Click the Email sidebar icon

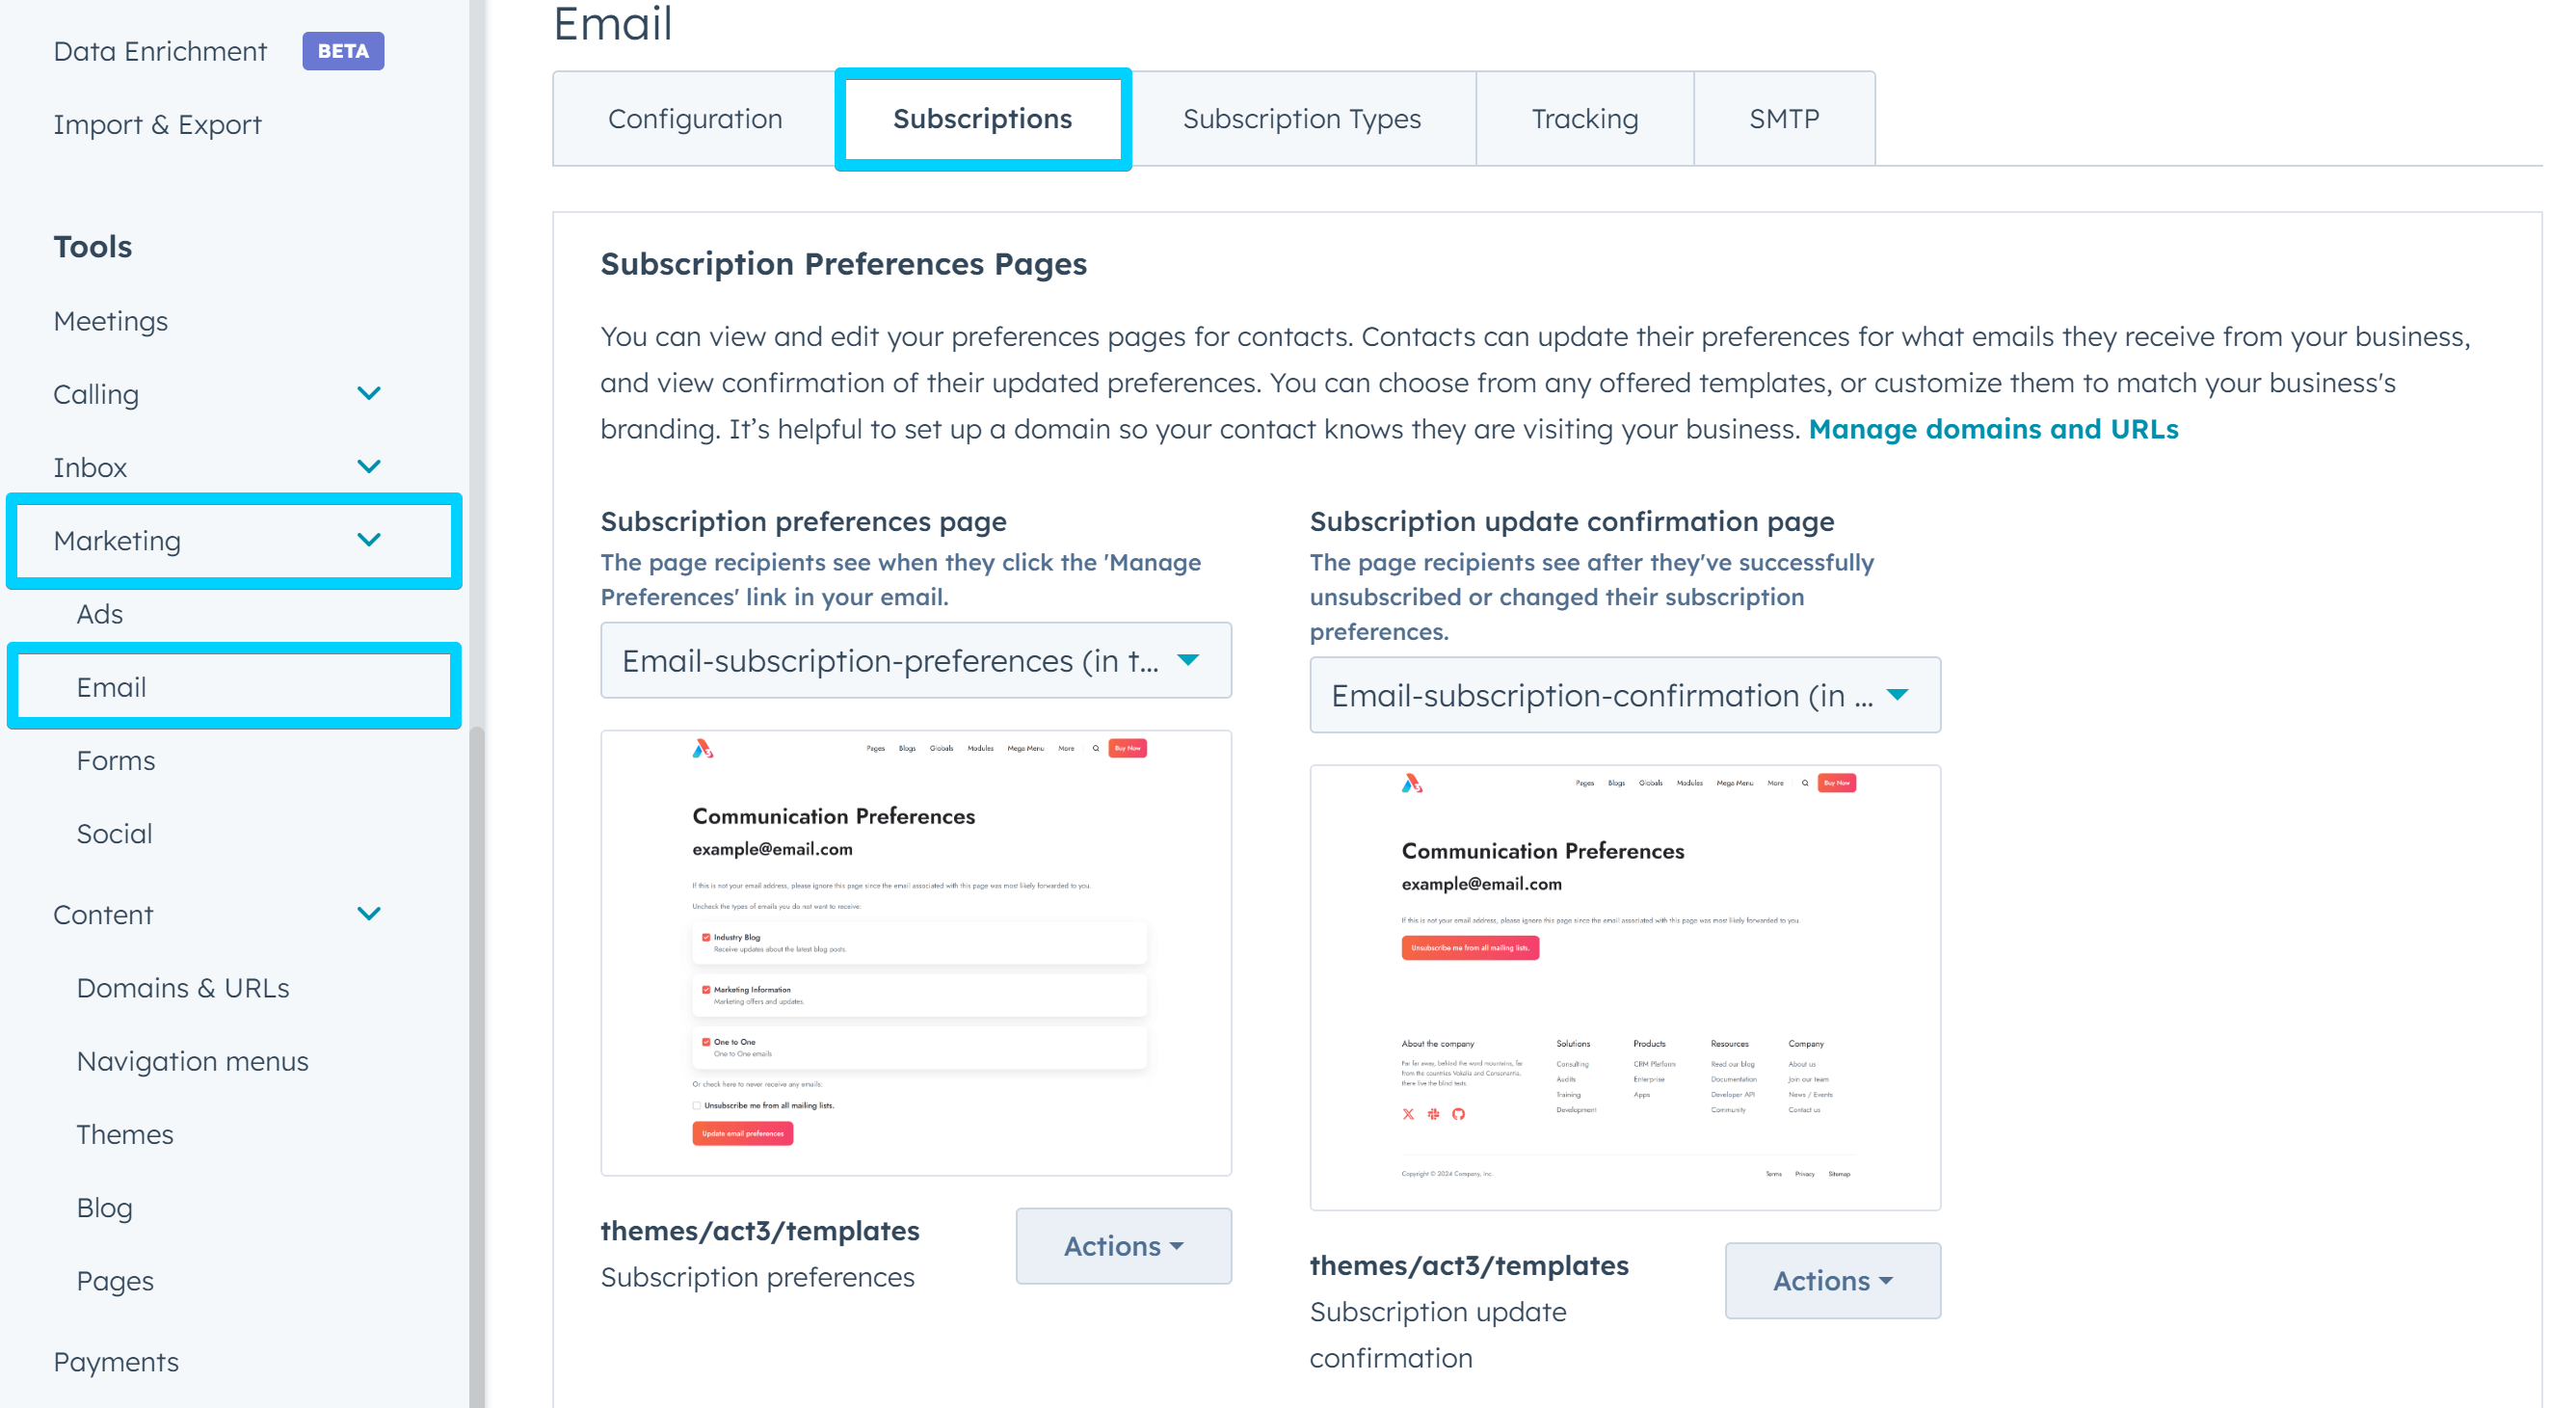(x=111, y=687)
